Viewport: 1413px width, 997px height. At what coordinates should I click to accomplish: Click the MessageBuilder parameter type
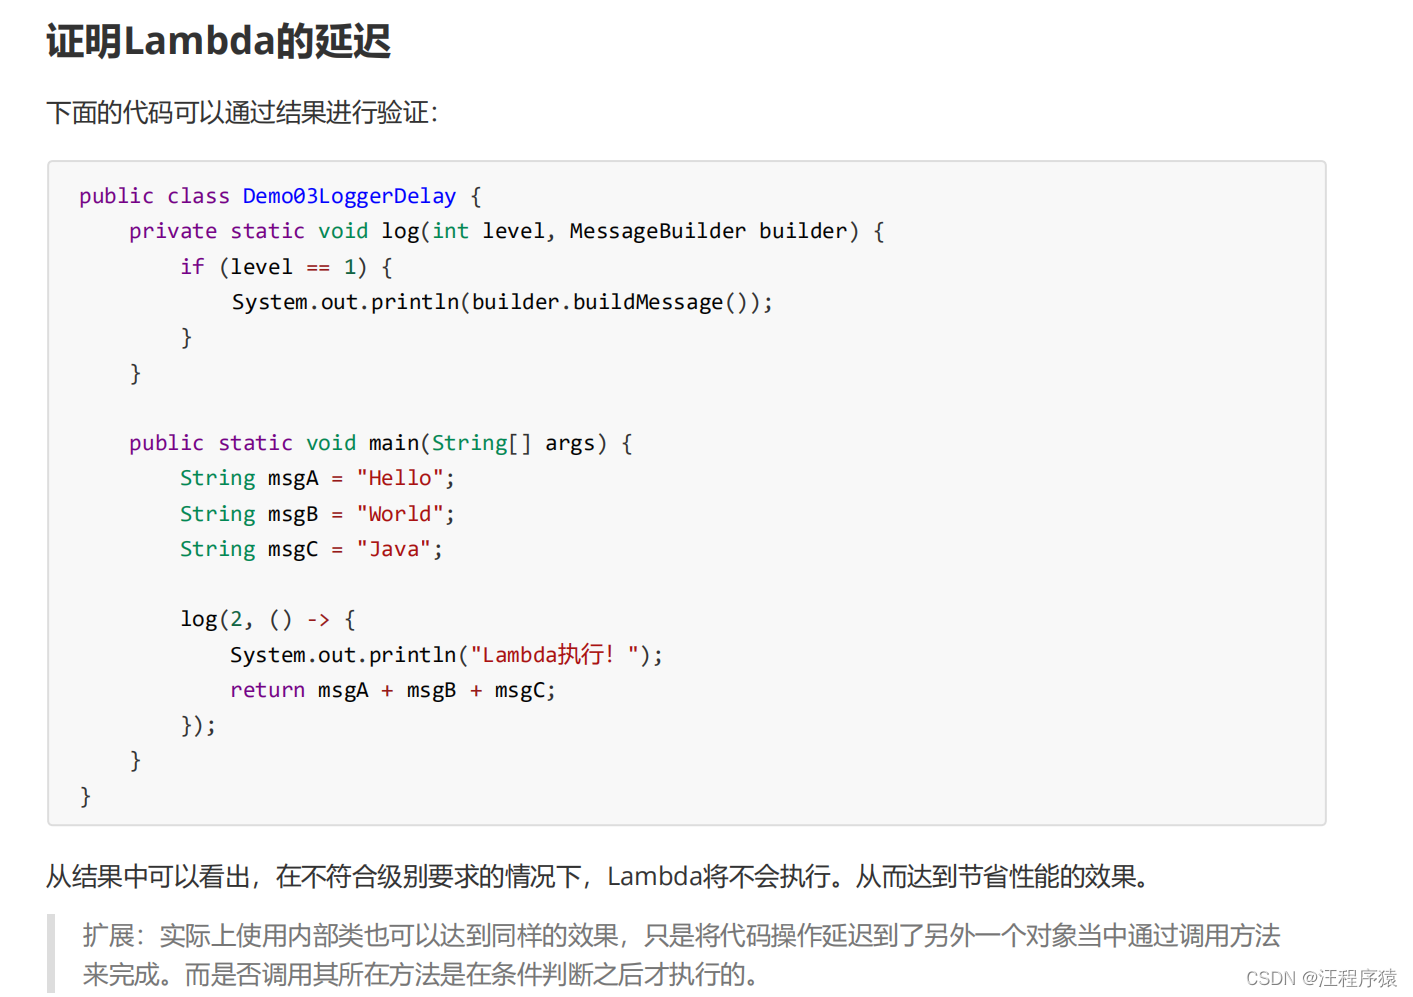tap(657, 231)
